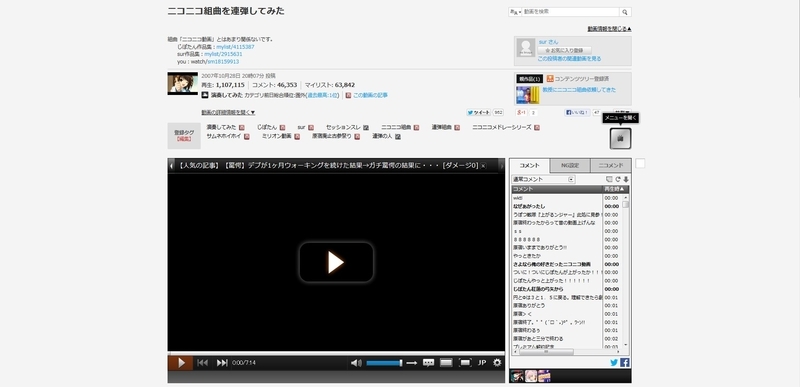Switch to the ニコメンド tab
This screenshot has height=387, width=800.
pyautogui.click(x=611, y=166)
